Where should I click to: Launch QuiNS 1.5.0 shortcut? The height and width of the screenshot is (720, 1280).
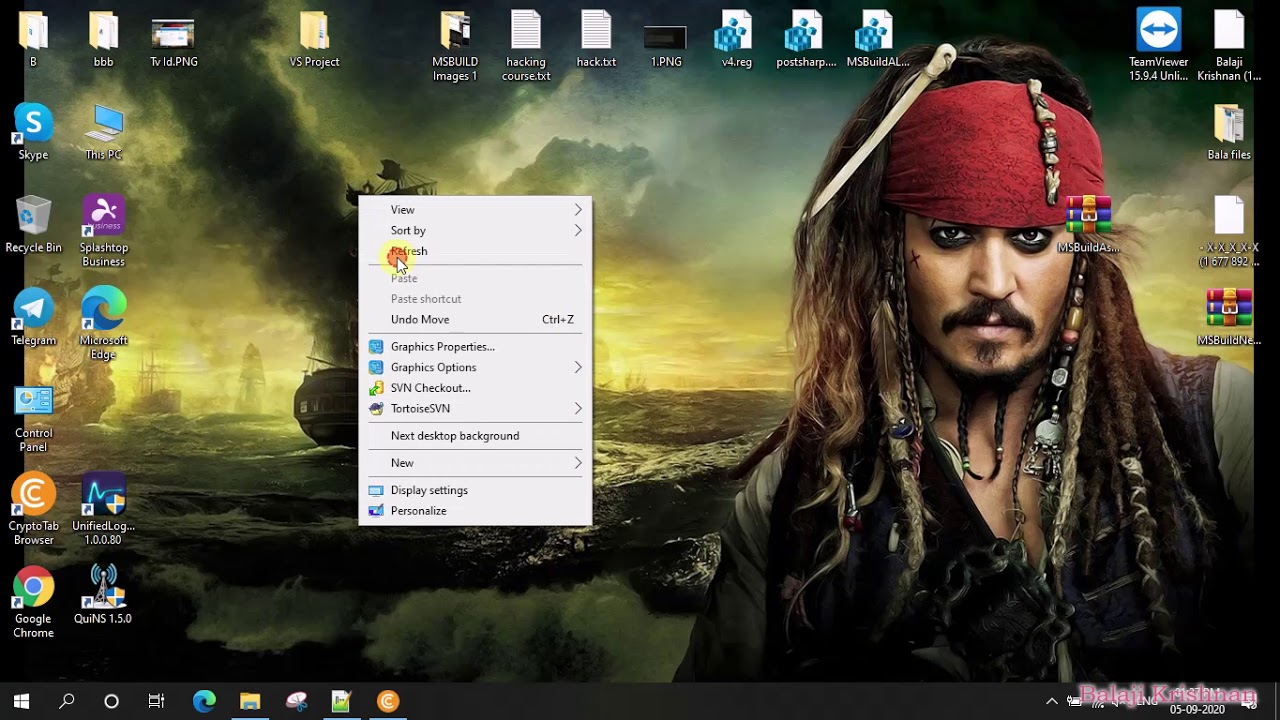pos(103,588)
